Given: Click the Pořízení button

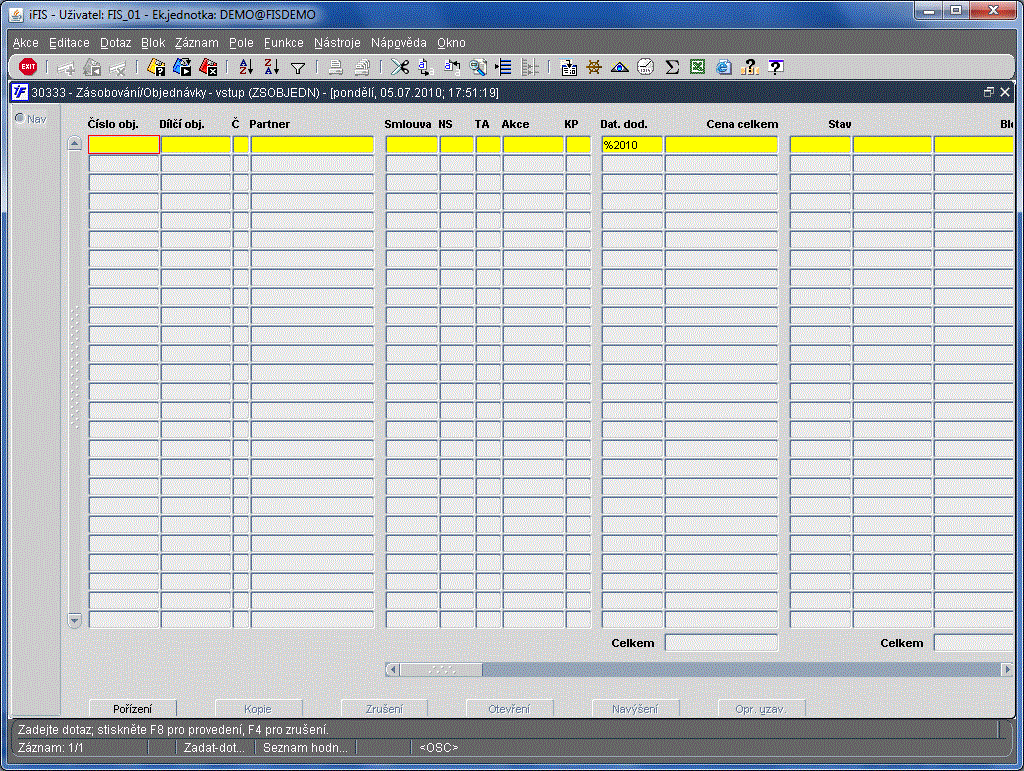Looking at the screenshot, I should click(133, 708).
